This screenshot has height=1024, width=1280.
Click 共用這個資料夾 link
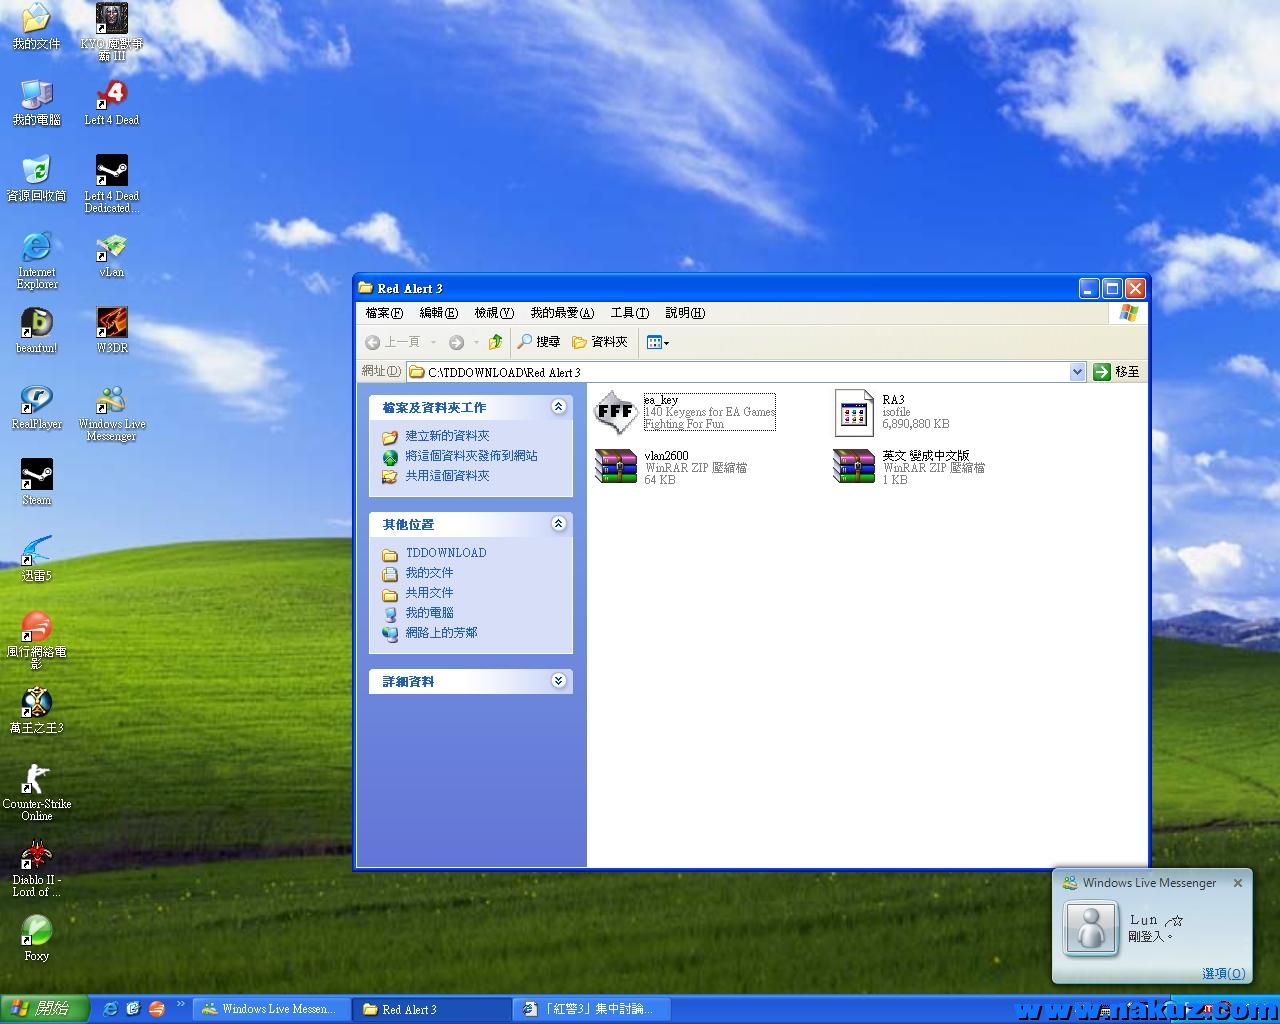[447, 476]
